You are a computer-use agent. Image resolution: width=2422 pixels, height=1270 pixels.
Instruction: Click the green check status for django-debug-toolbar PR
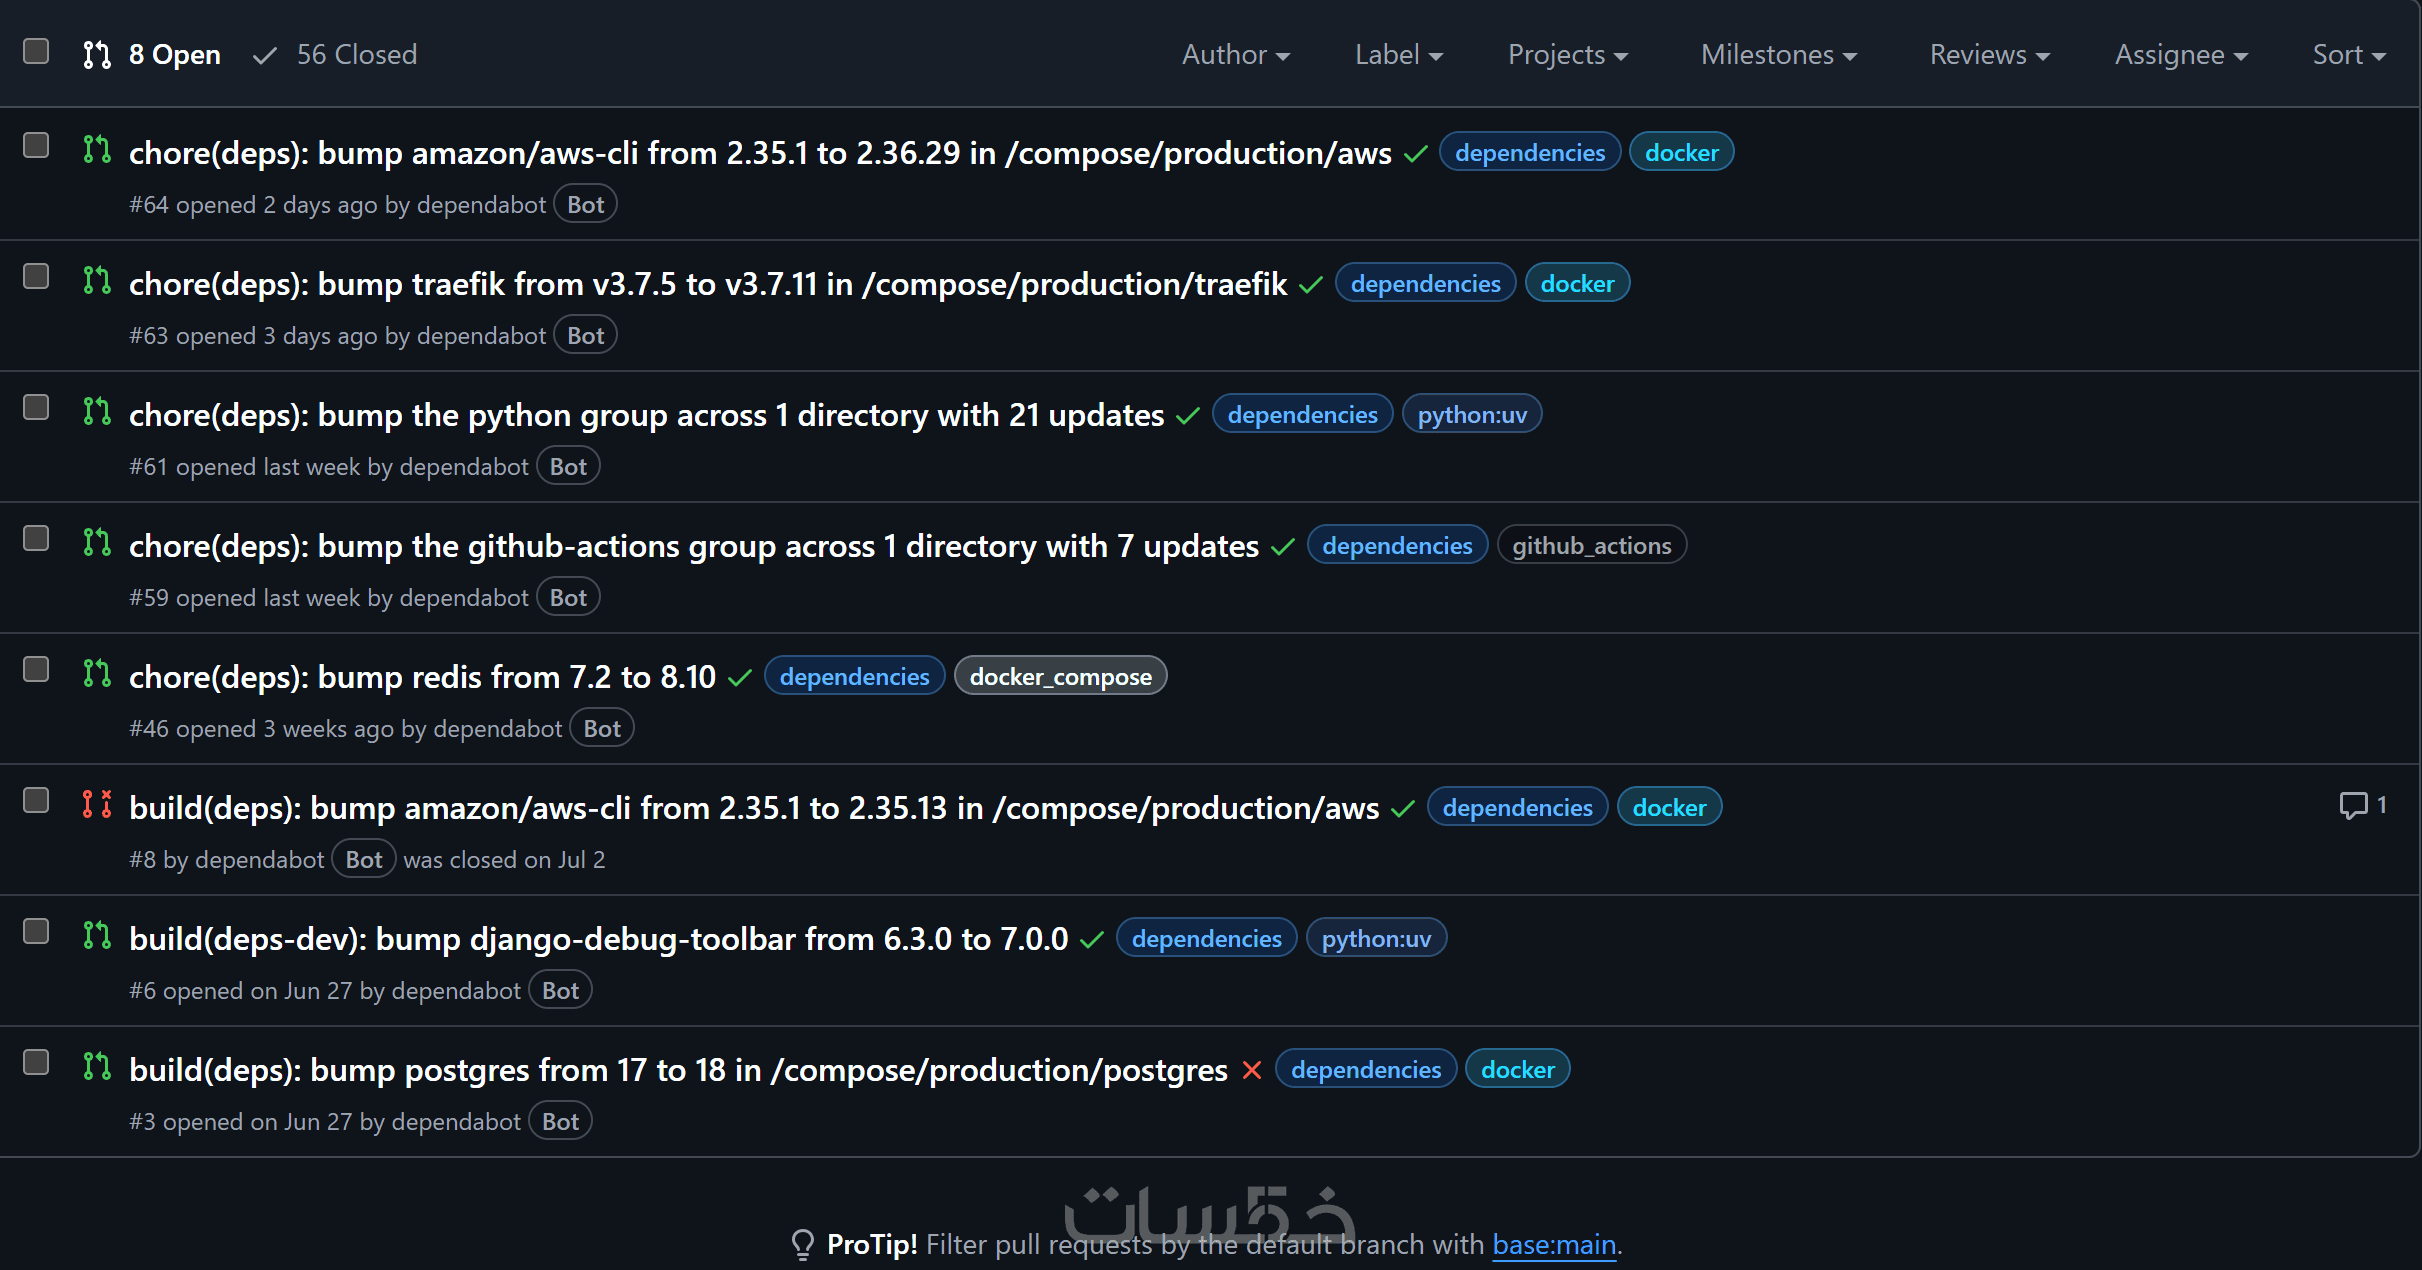pos(1092,940)
